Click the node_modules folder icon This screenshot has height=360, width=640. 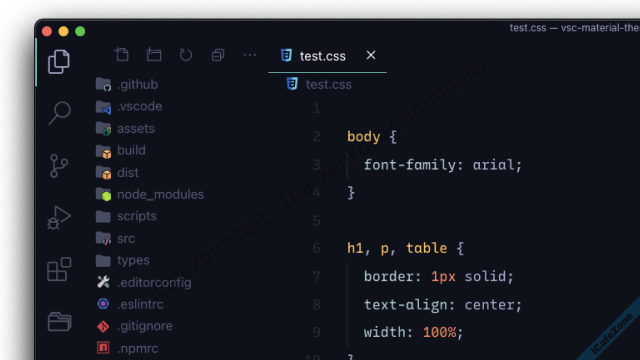pyautogui.click(x=103, y=194)
